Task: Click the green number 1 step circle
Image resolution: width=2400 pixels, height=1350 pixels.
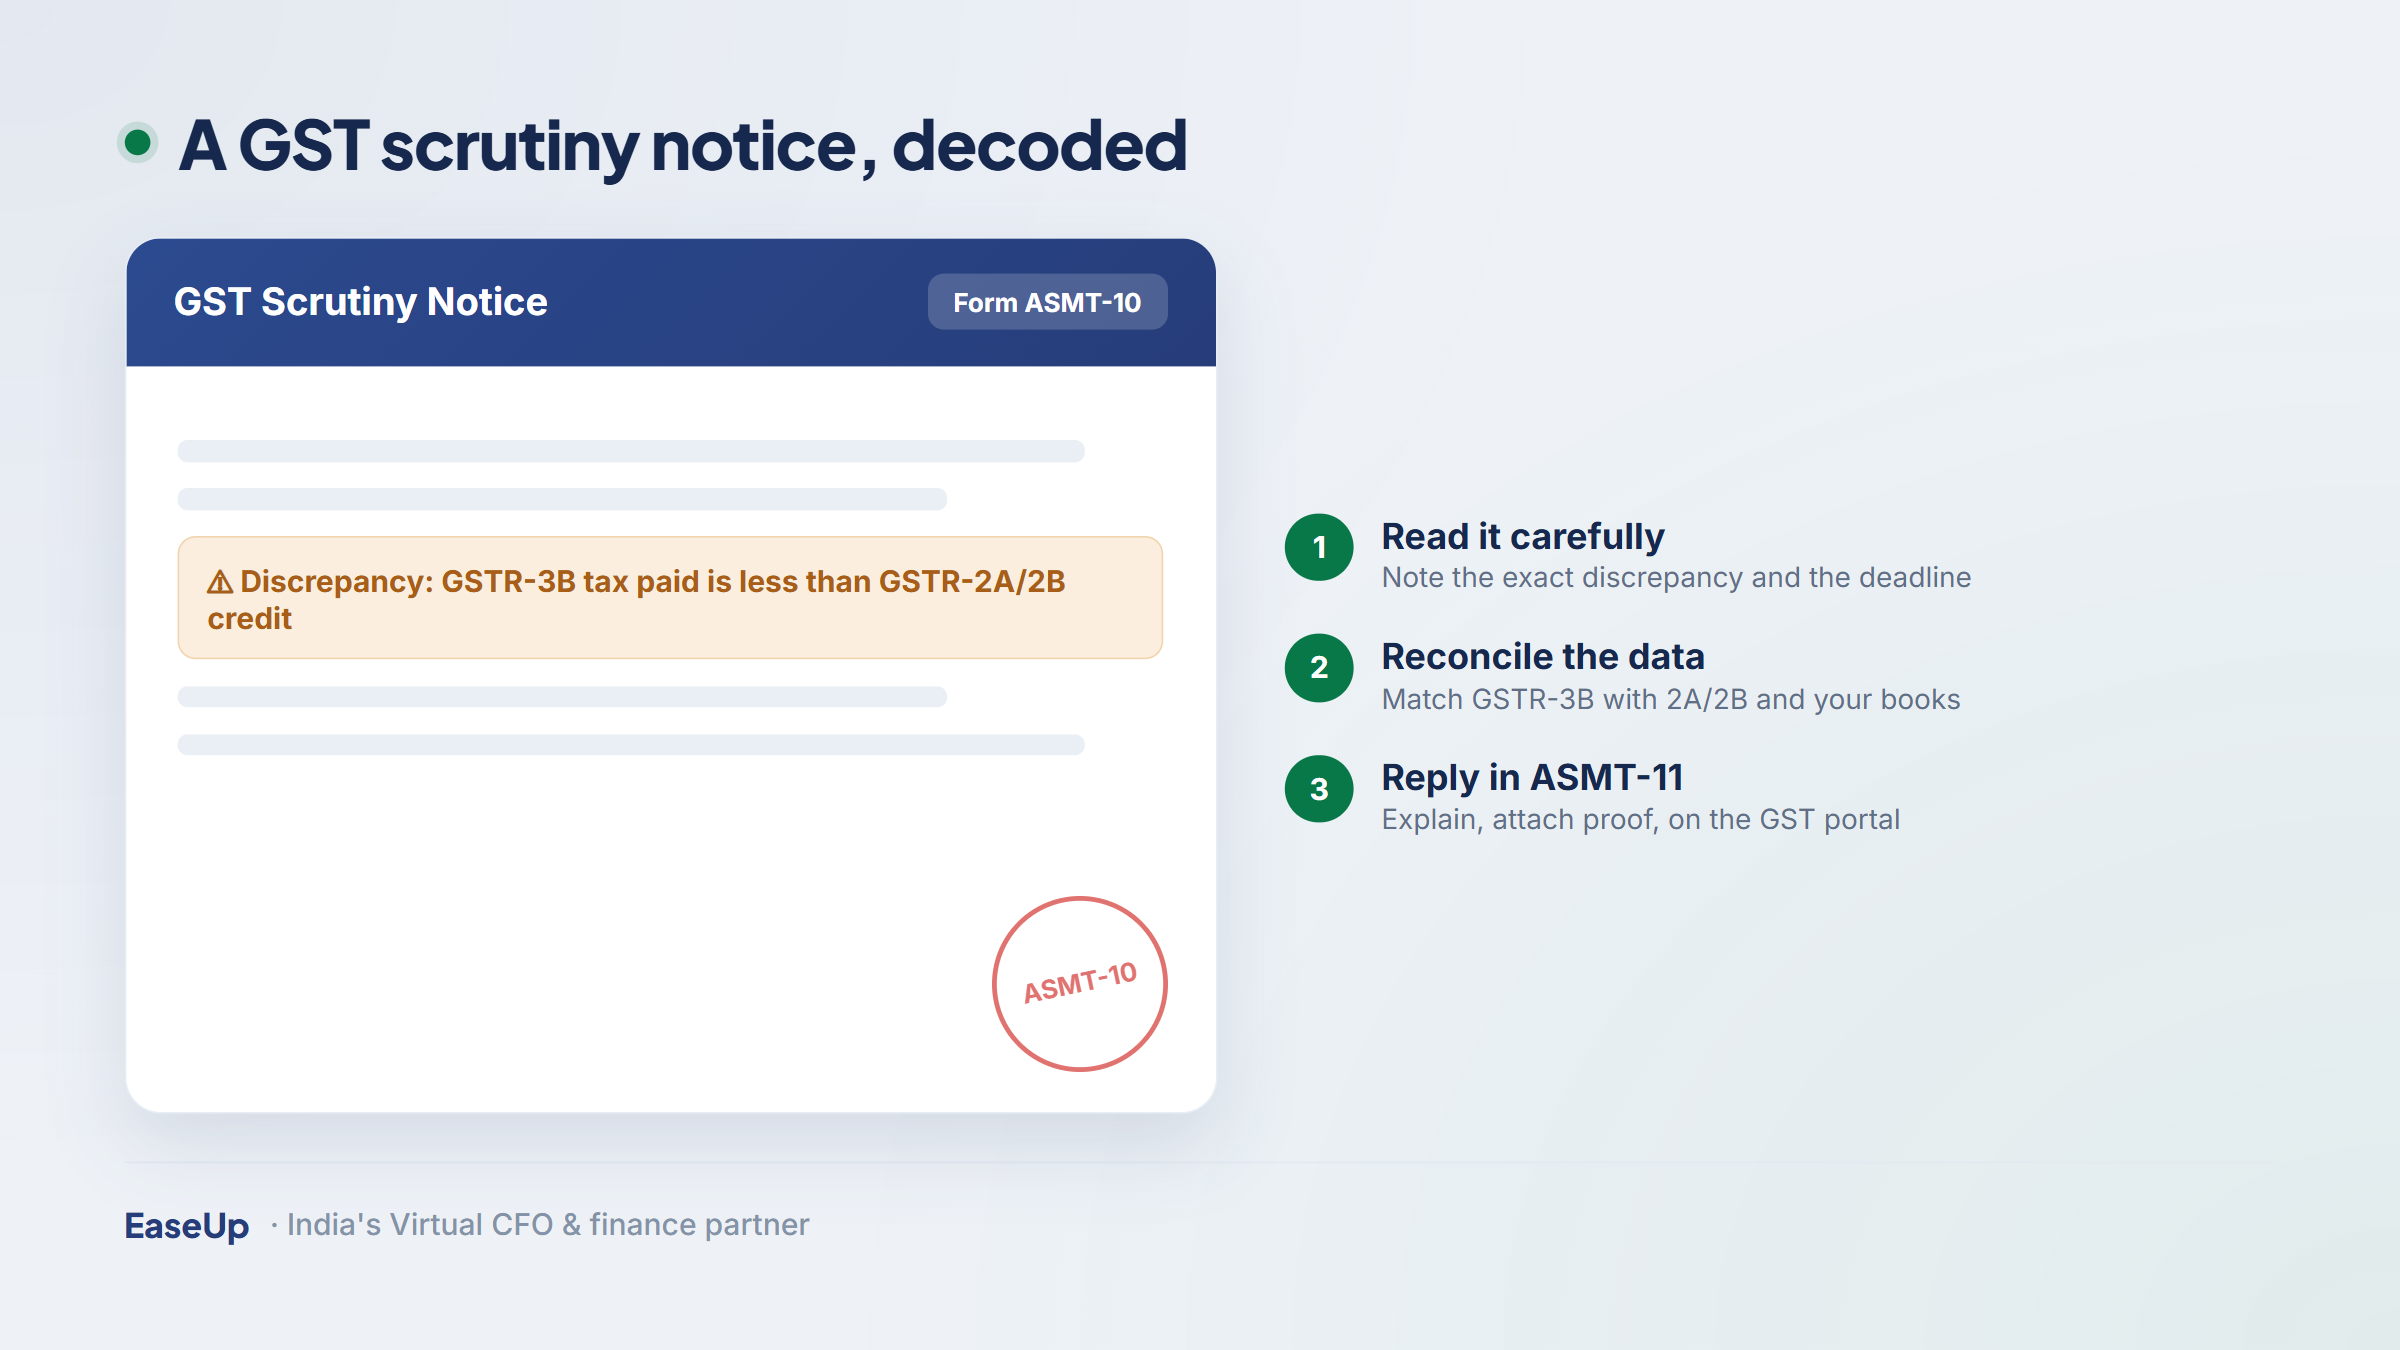Action: pos(1319,547)
